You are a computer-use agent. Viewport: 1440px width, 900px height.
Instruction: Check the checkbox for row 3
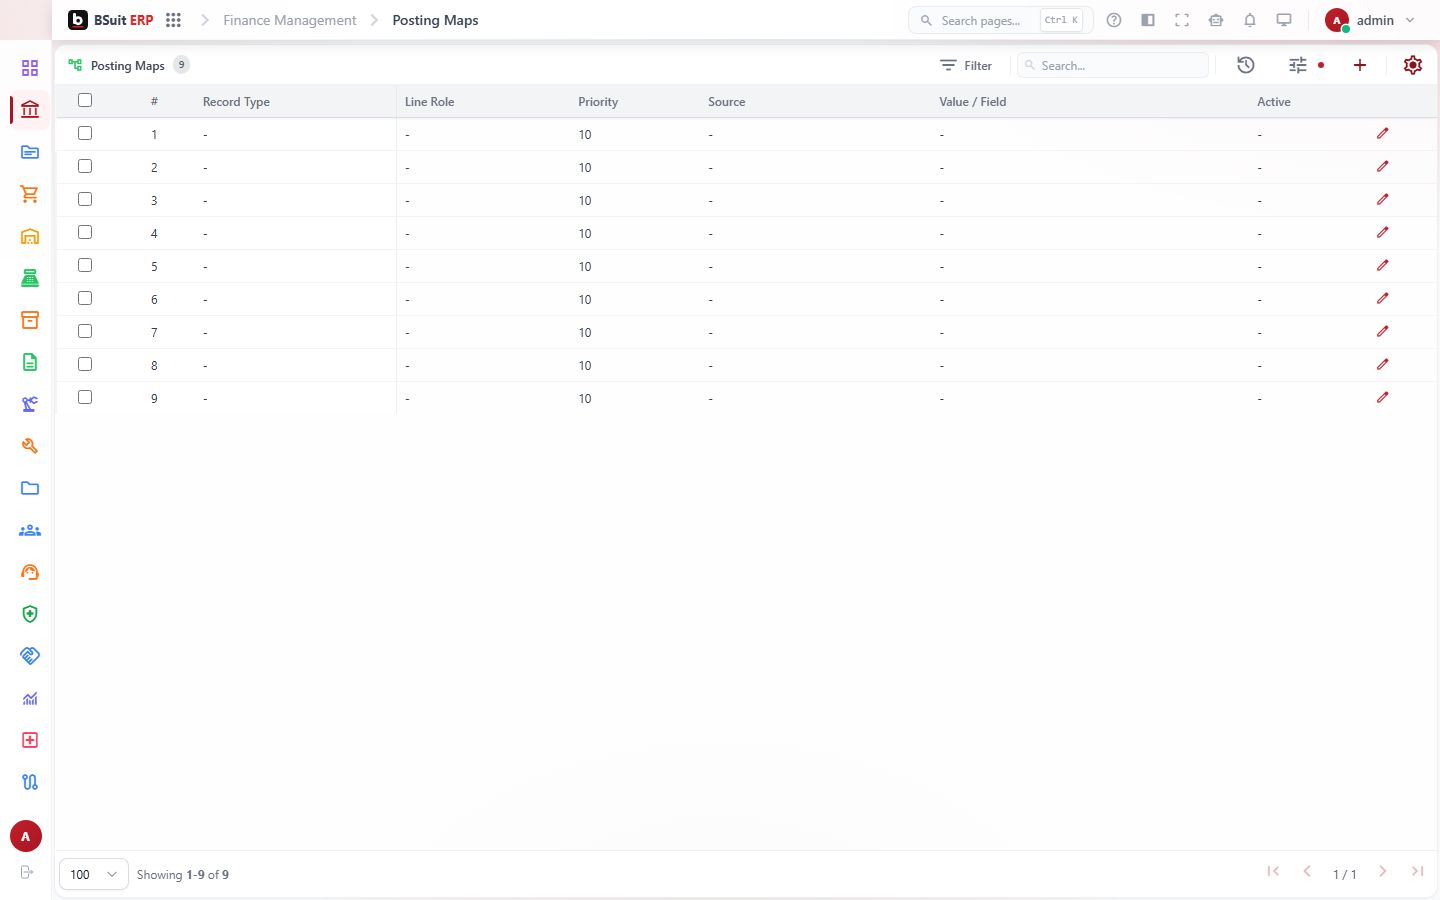pyautogui.click(x=85, y=199)
